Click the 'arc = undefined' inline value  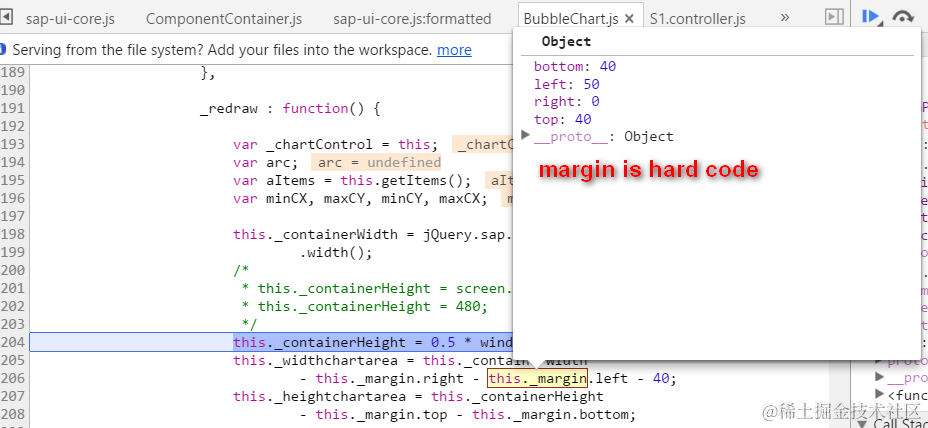pos(376,163)
